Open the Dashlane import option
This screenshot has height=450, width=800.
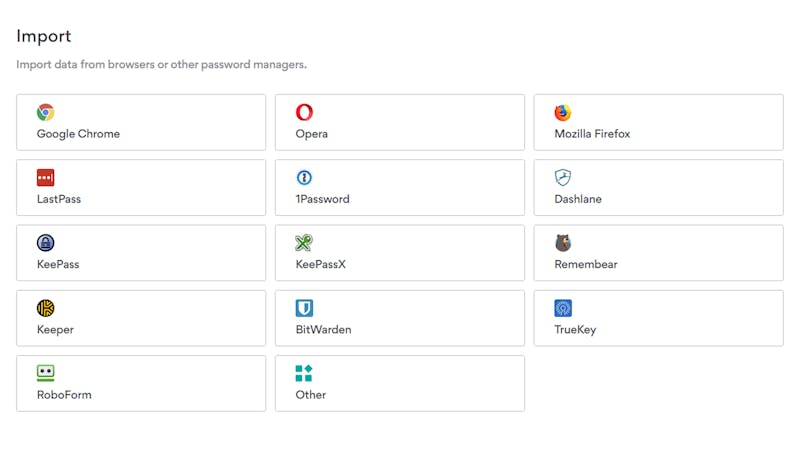pos(658,187)
